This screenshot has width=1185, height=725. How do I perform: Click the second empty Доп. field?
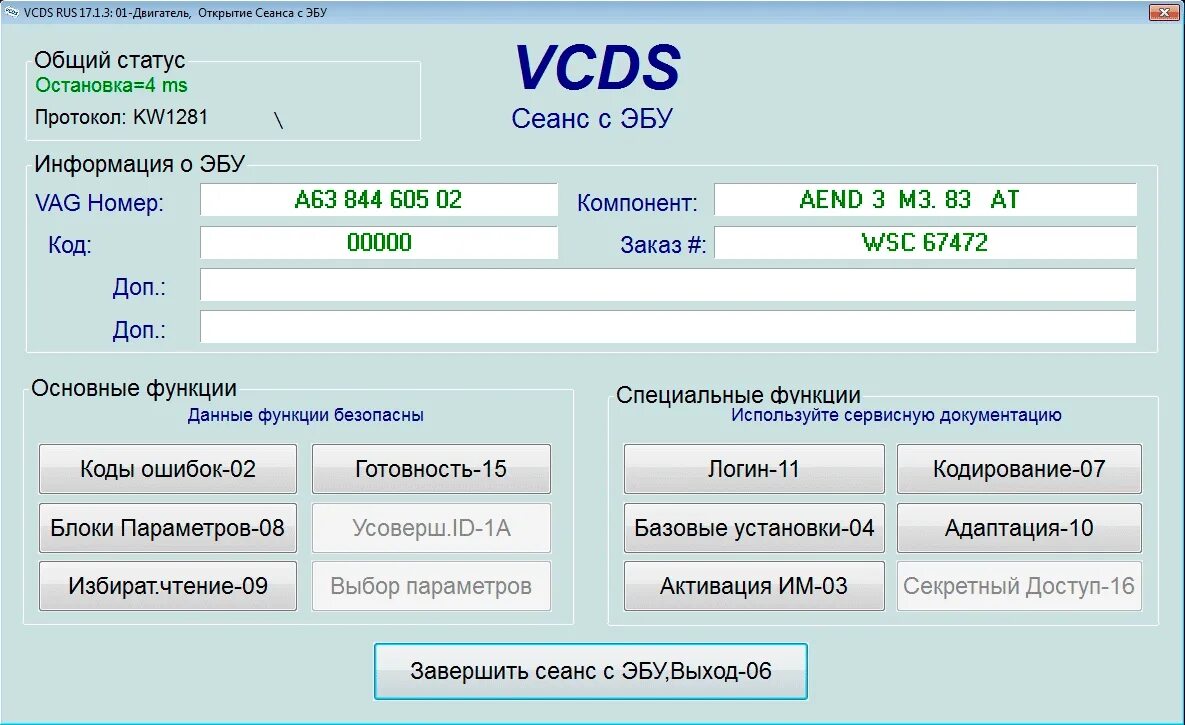(668, 327)
